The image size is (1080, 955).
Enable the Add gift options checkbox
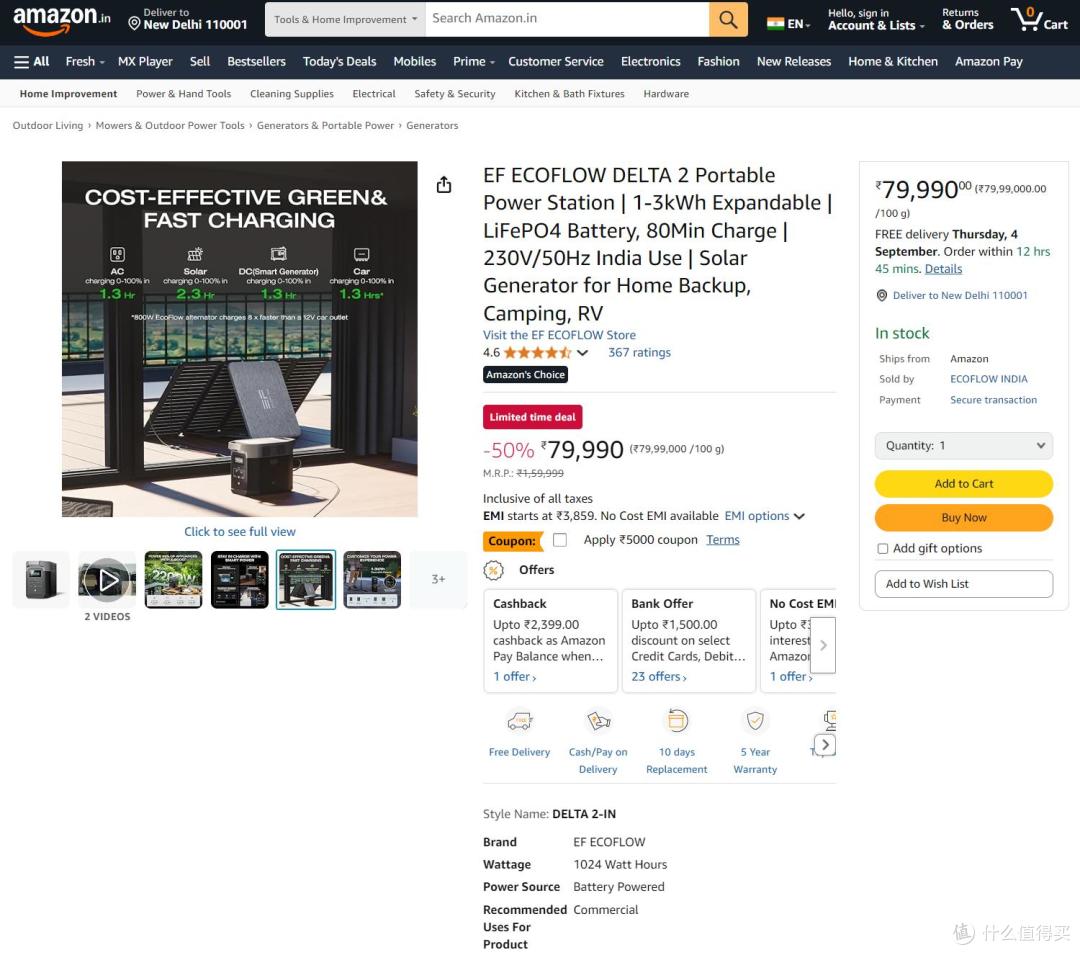coord(882,549)
